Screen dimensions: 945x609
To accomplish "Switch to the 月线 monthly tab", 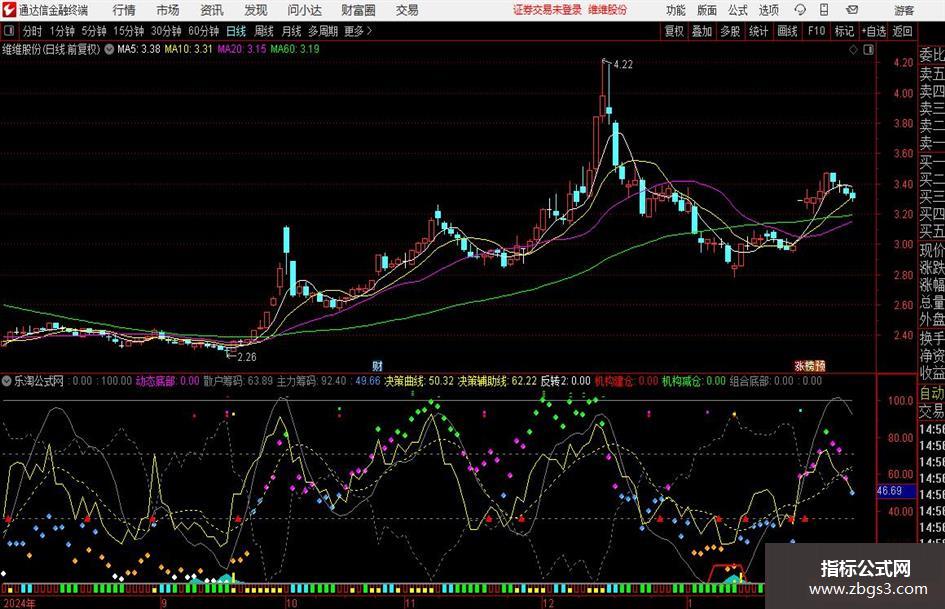I will (291, 31).
